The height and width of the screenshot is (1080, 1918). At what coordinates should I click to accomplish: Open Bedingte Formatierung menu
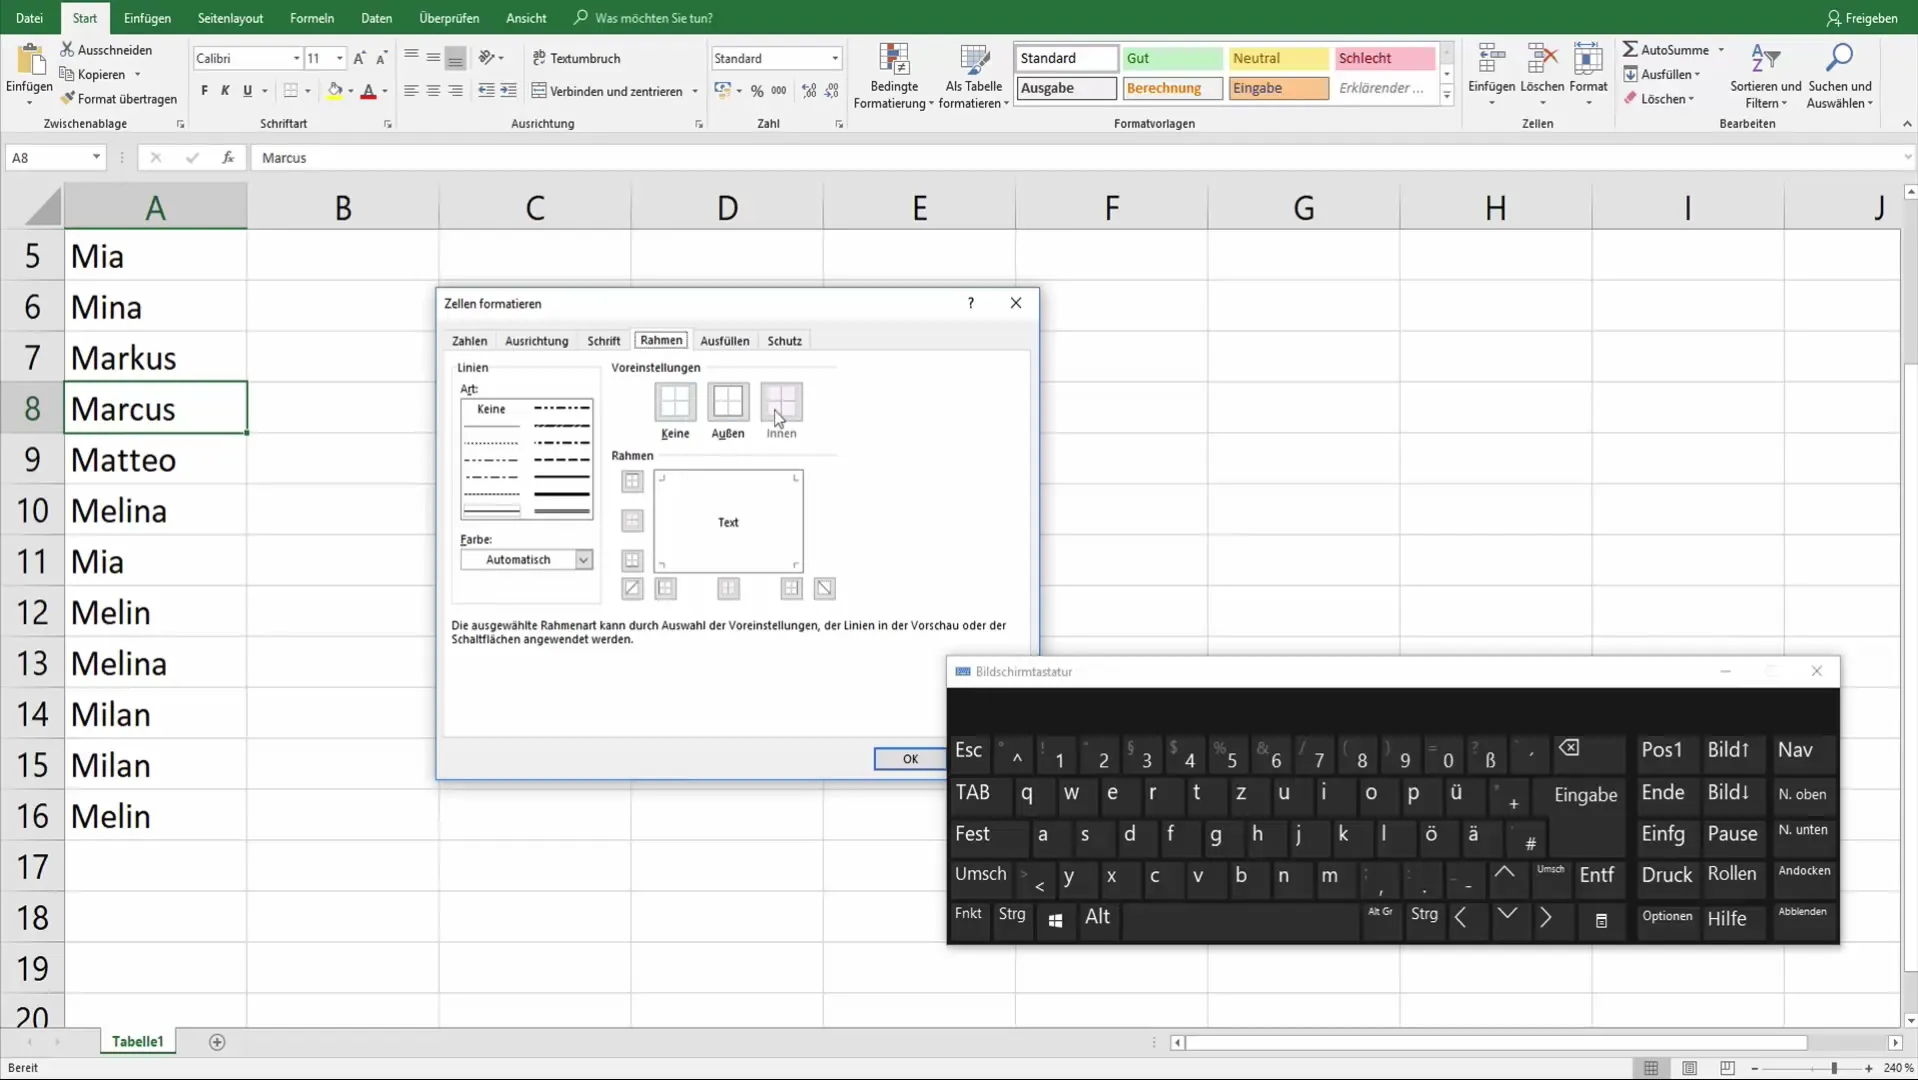coord(894,77)
